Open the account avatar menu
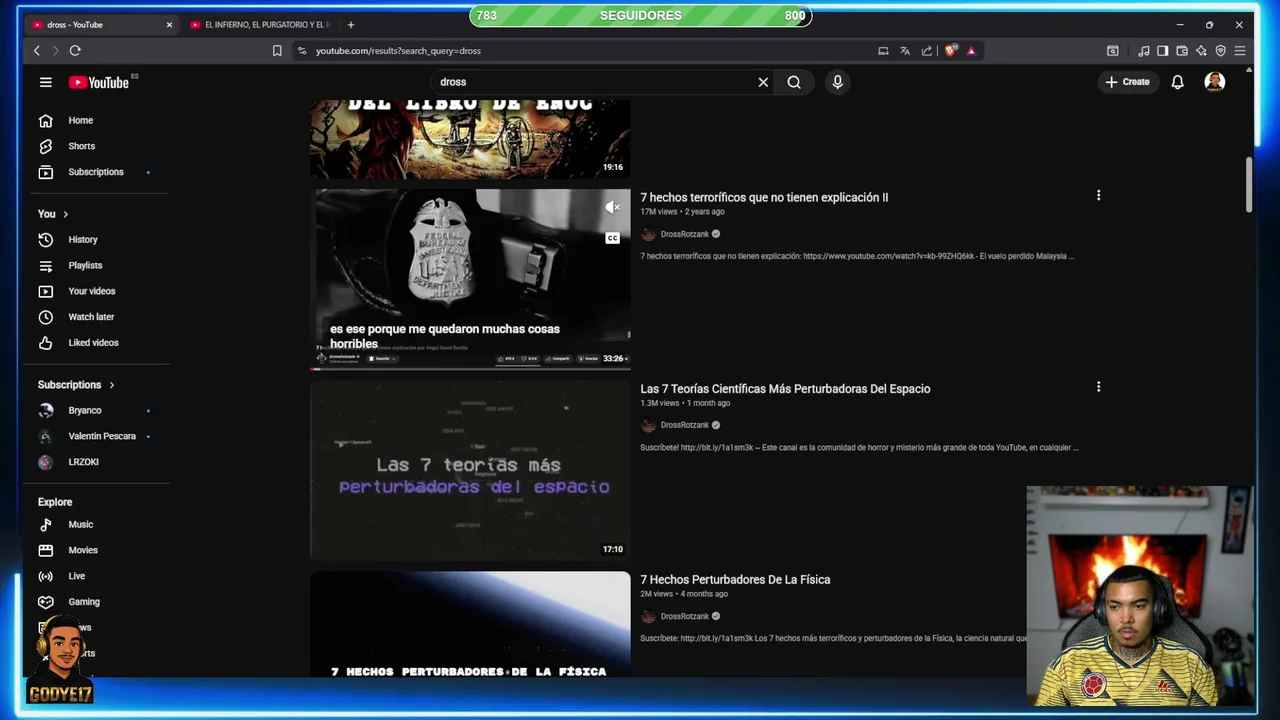Screen dimensions: 1280x720 1215,82
